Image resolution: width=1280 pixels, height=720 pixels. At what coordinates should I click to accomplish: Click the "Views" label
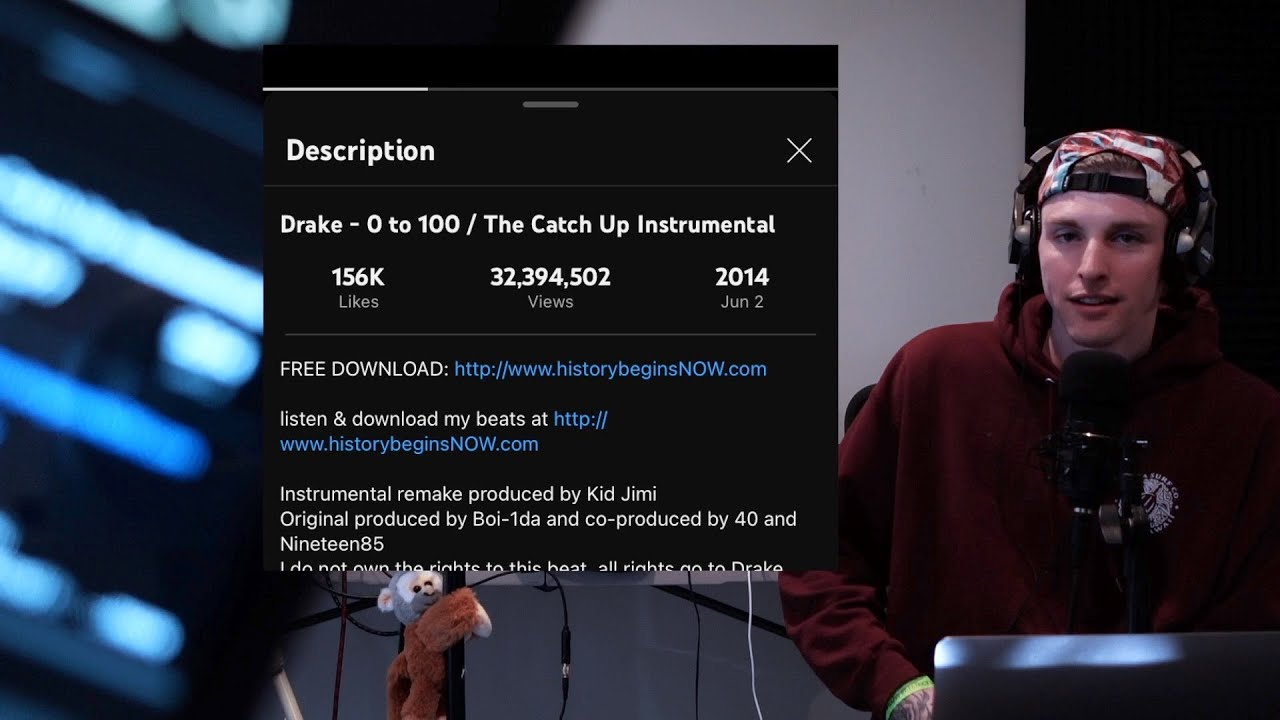click(x=550, y=302)
